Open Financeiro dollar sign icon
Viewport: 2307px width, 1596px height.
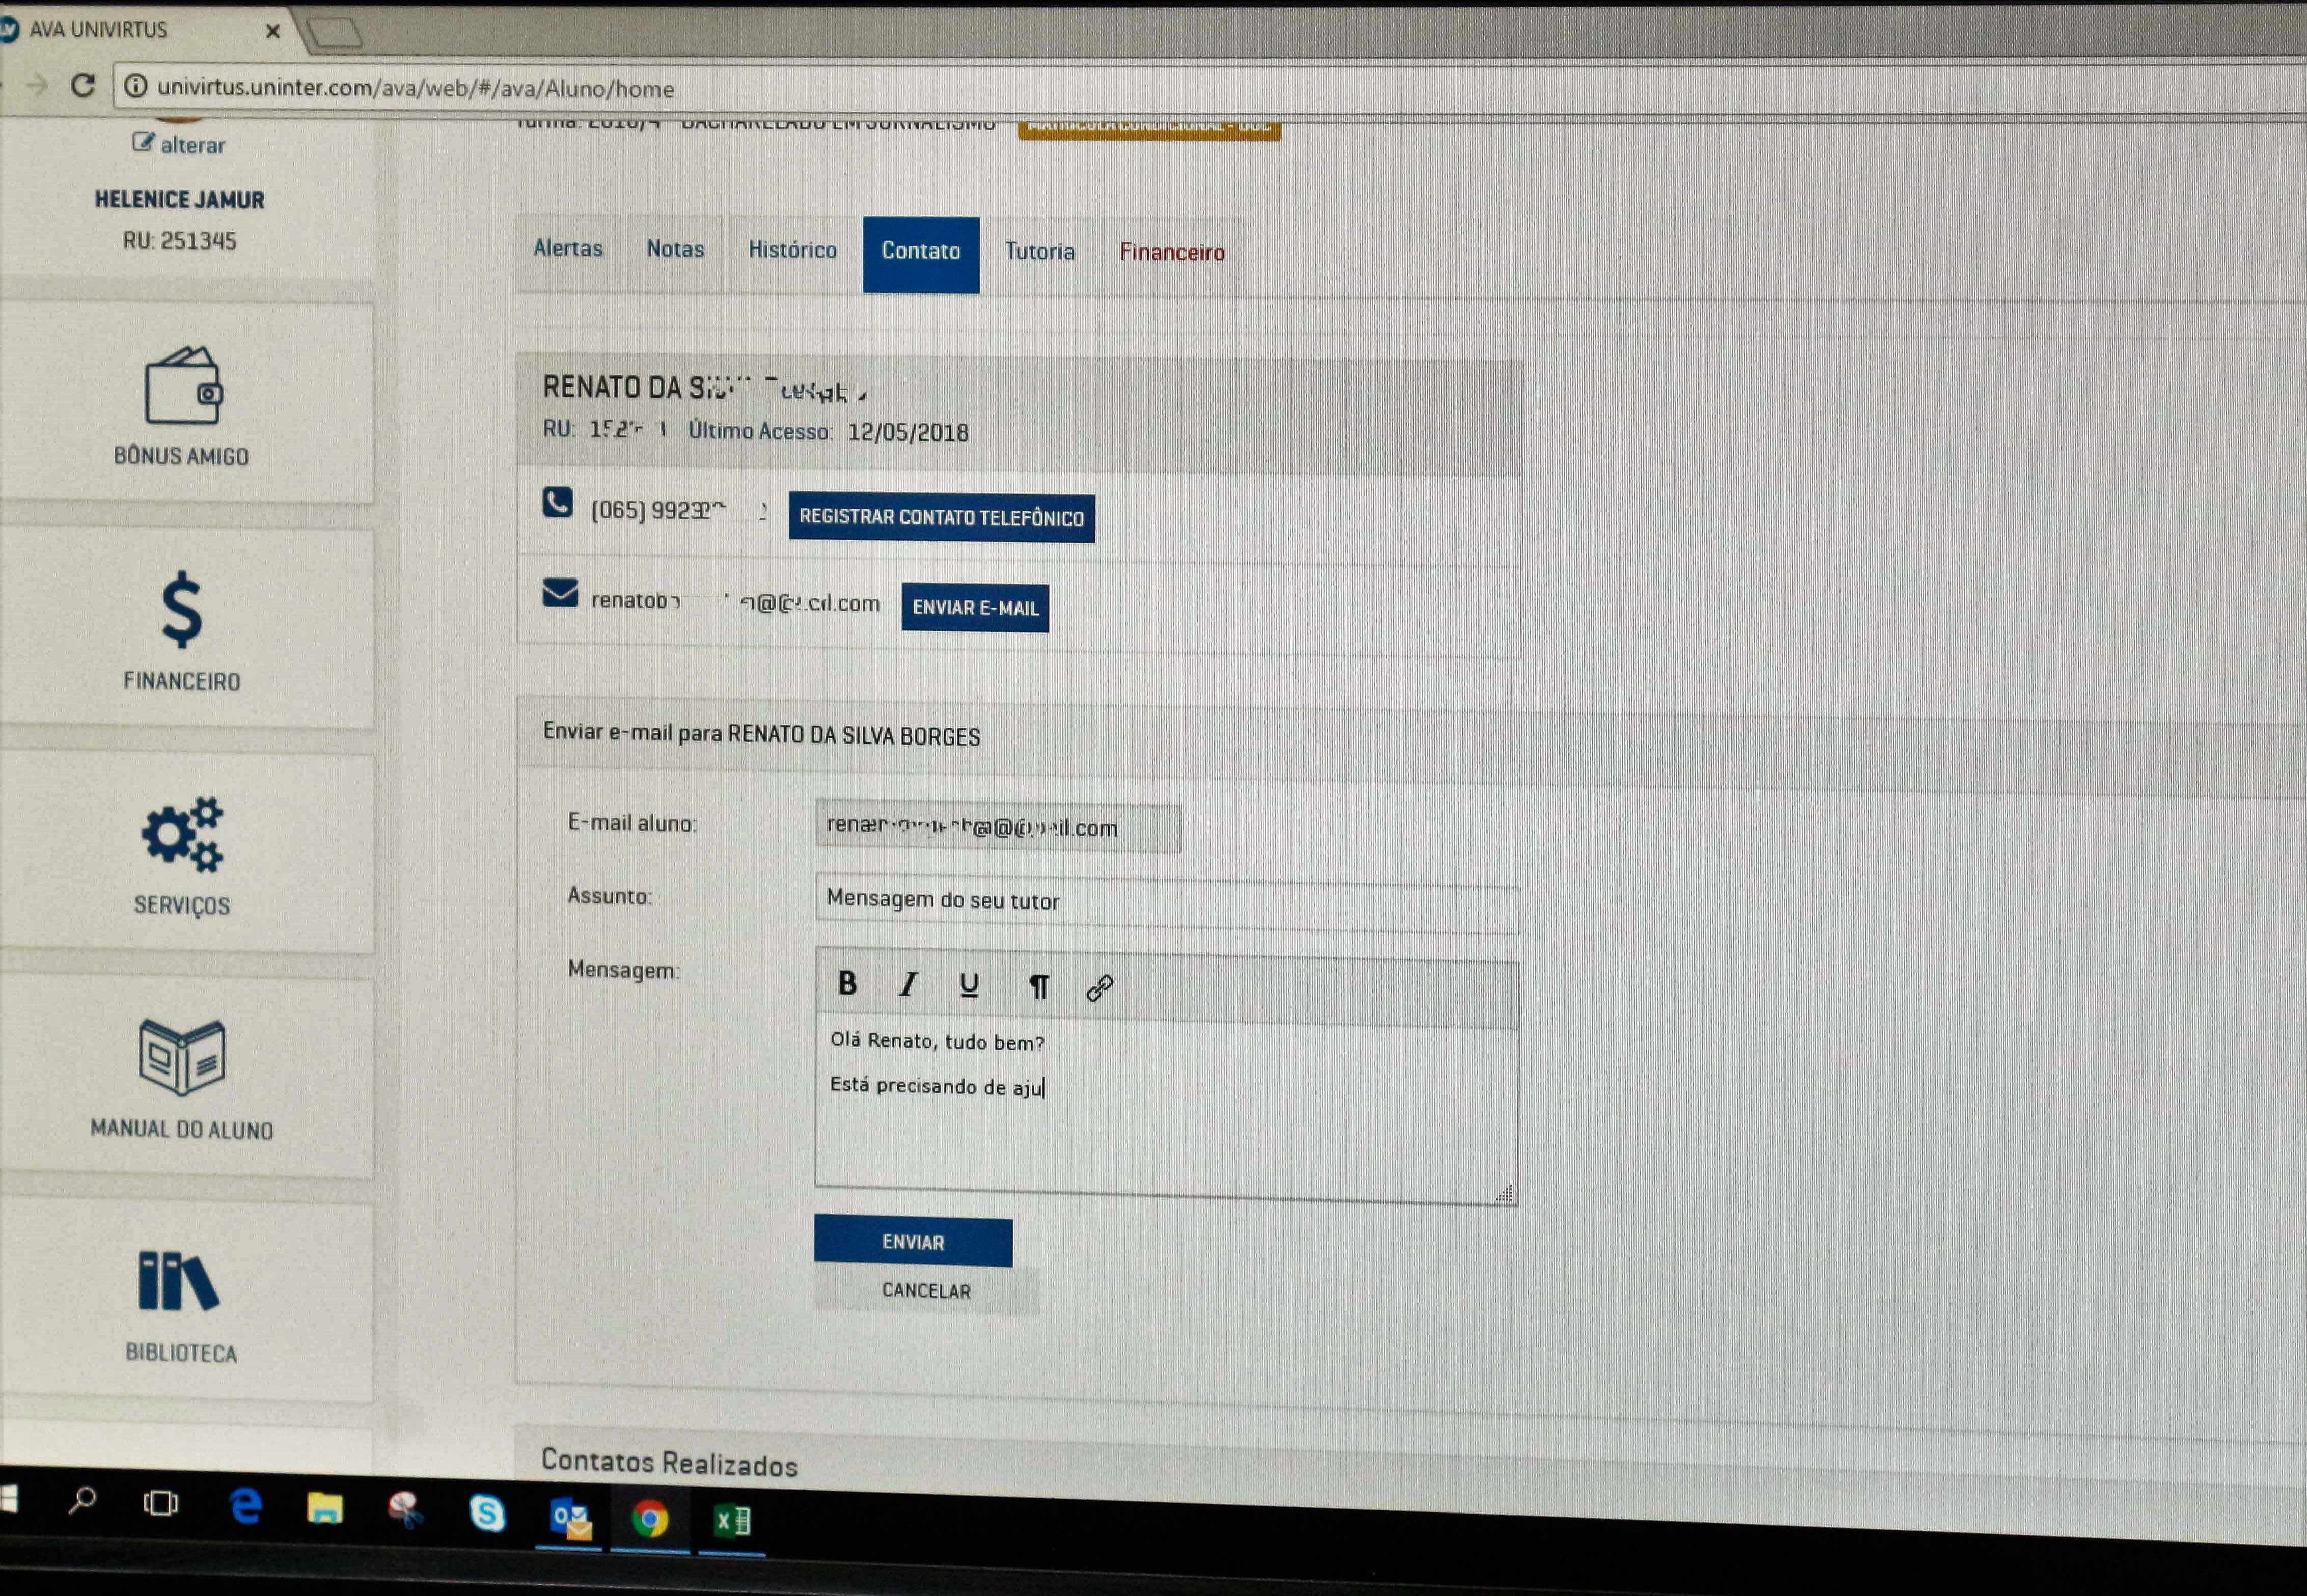click(x=182, y=610)
